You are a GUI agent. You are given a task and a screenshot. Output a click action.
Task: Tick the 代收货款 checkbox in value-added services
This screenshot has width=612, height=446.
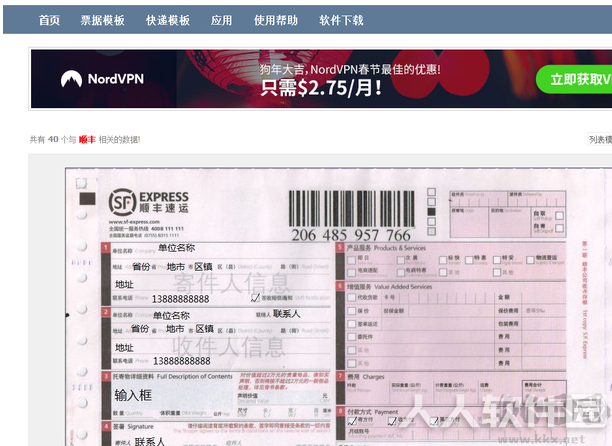click(x=352, y=298)
